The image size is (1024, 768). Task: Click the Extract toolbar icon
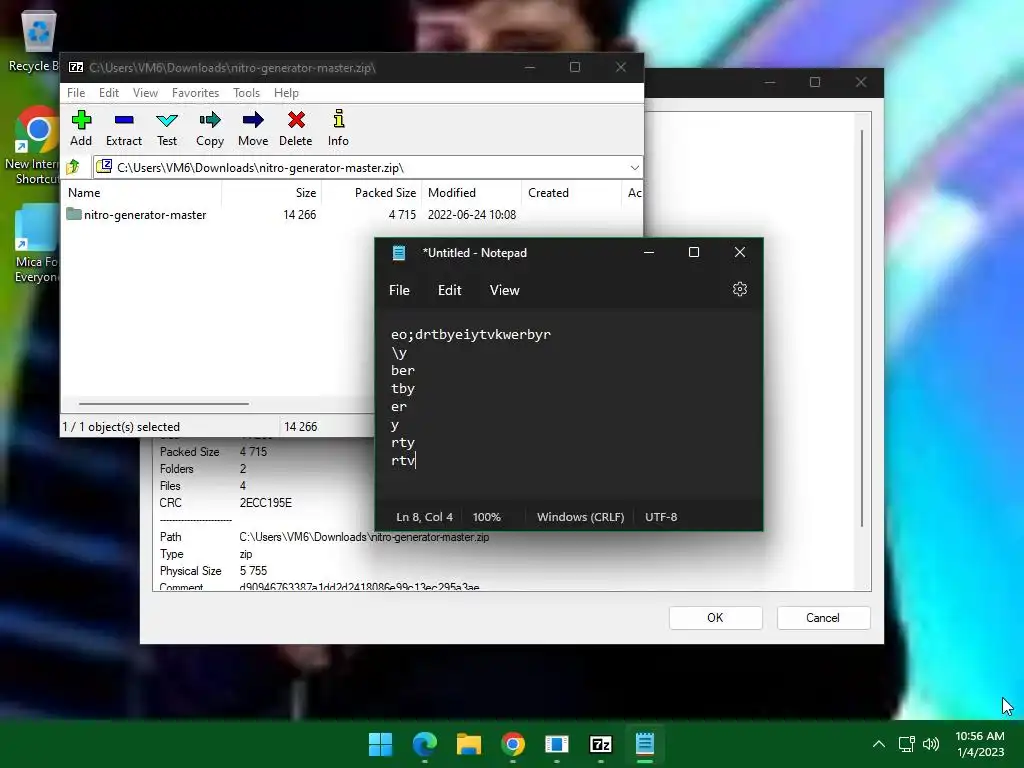(x=123, y=128)
